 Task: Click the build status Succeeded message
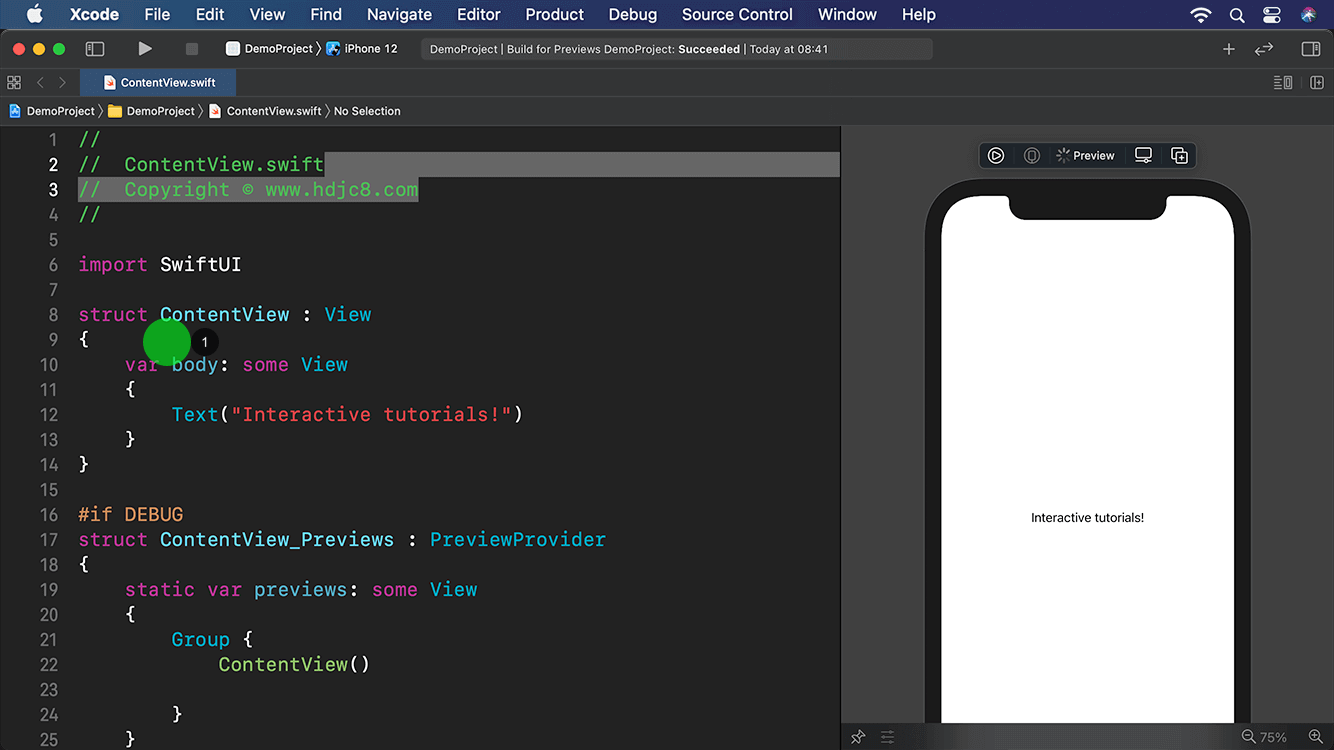tap(678, 49)
